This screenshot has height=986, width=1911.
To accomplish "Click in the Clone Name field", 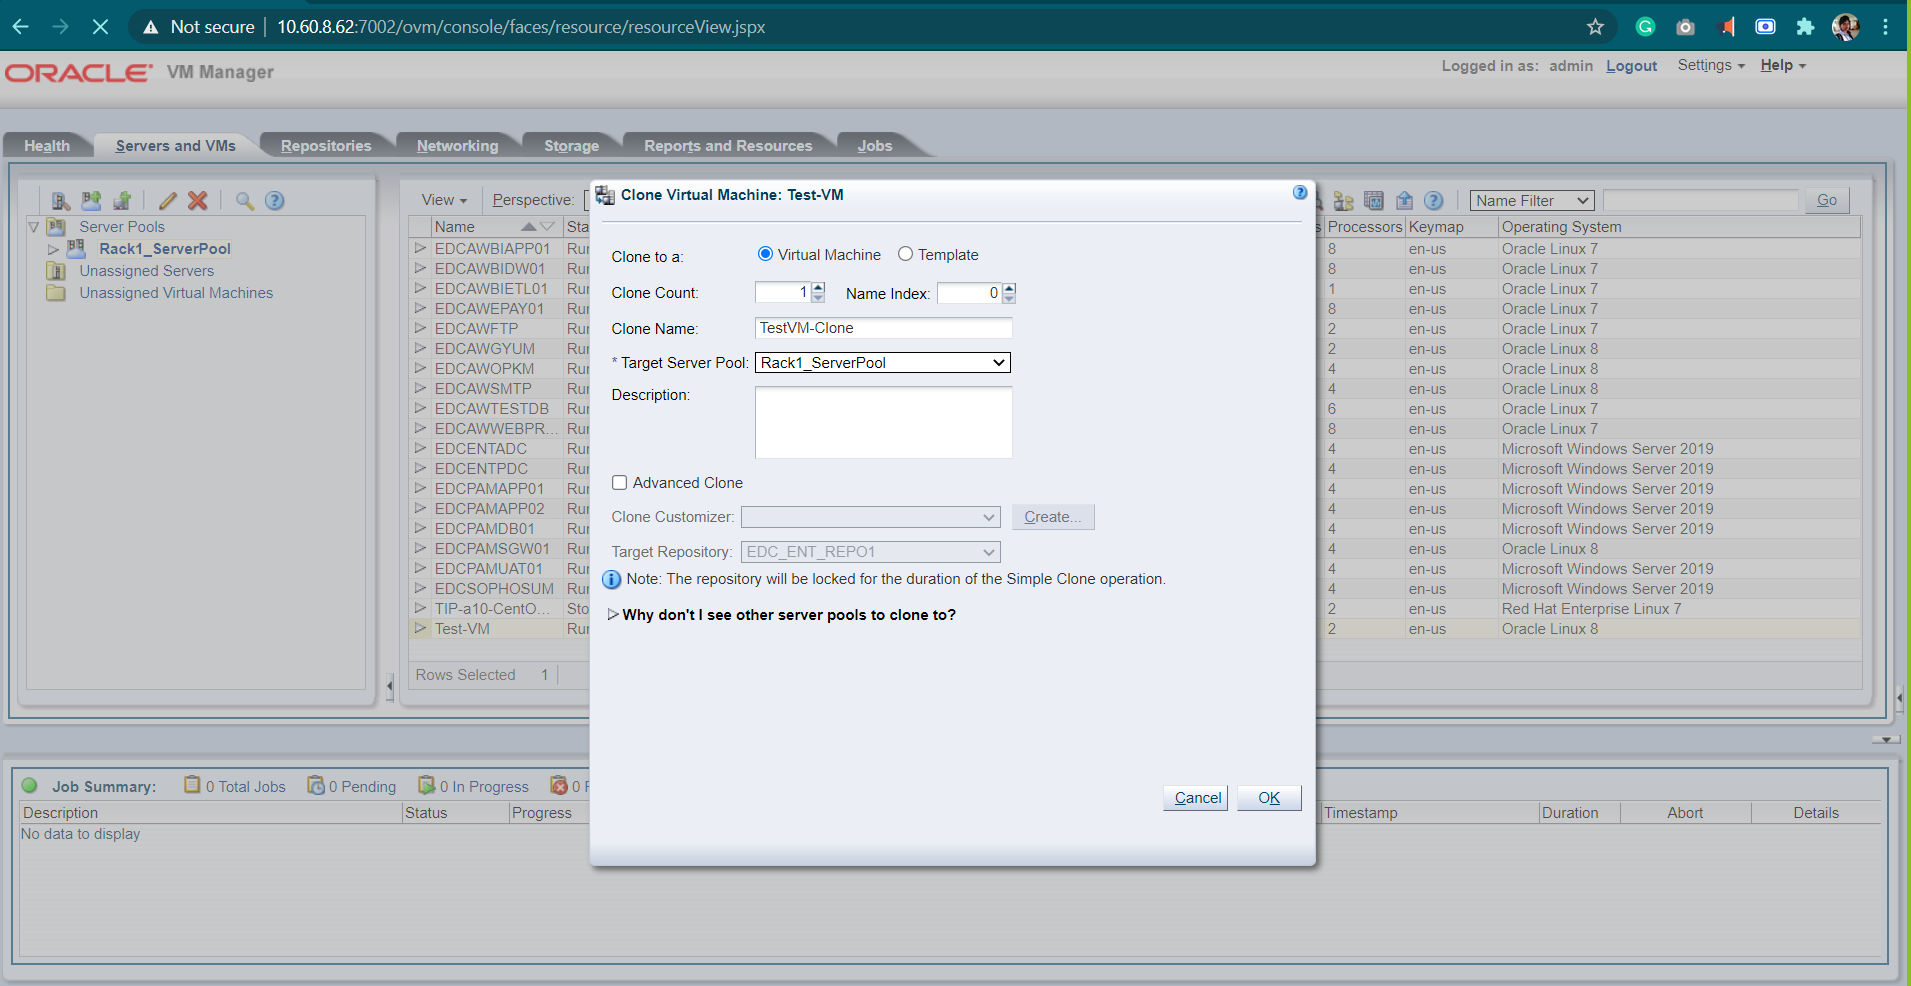I will (x=883, y=328).
